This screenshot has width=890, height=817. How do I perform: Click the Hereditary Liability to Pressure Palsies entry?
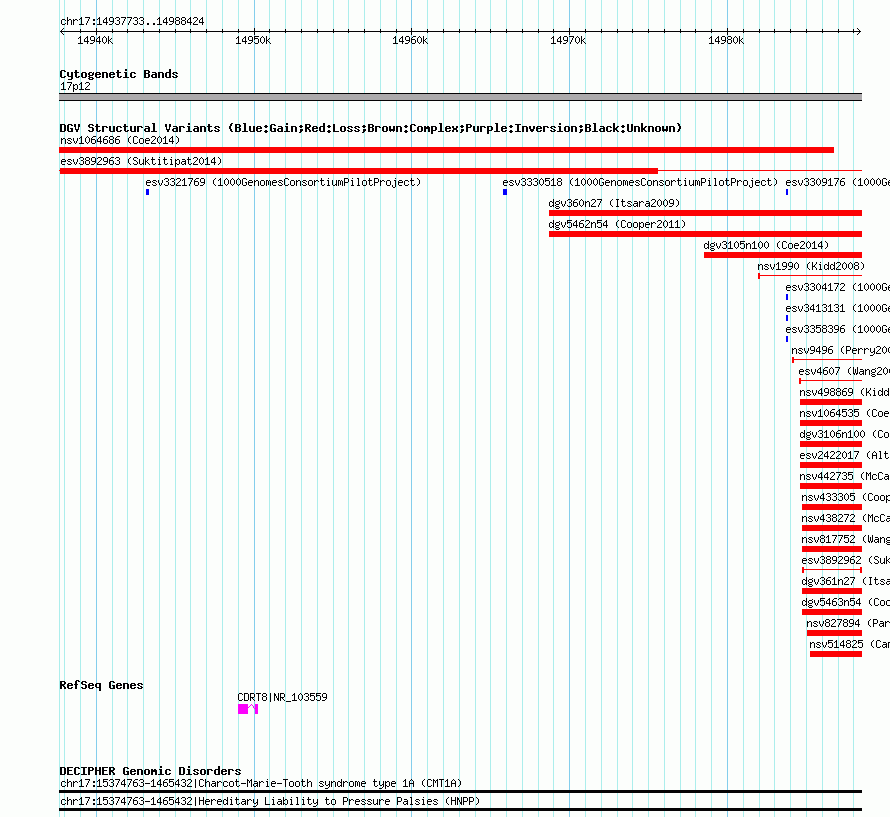270,801
